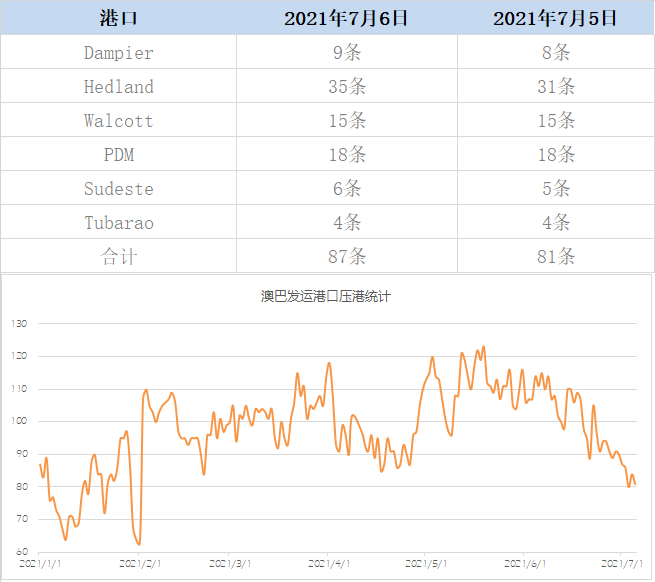Click Hedland's 35条 value

tap(347, 86)
